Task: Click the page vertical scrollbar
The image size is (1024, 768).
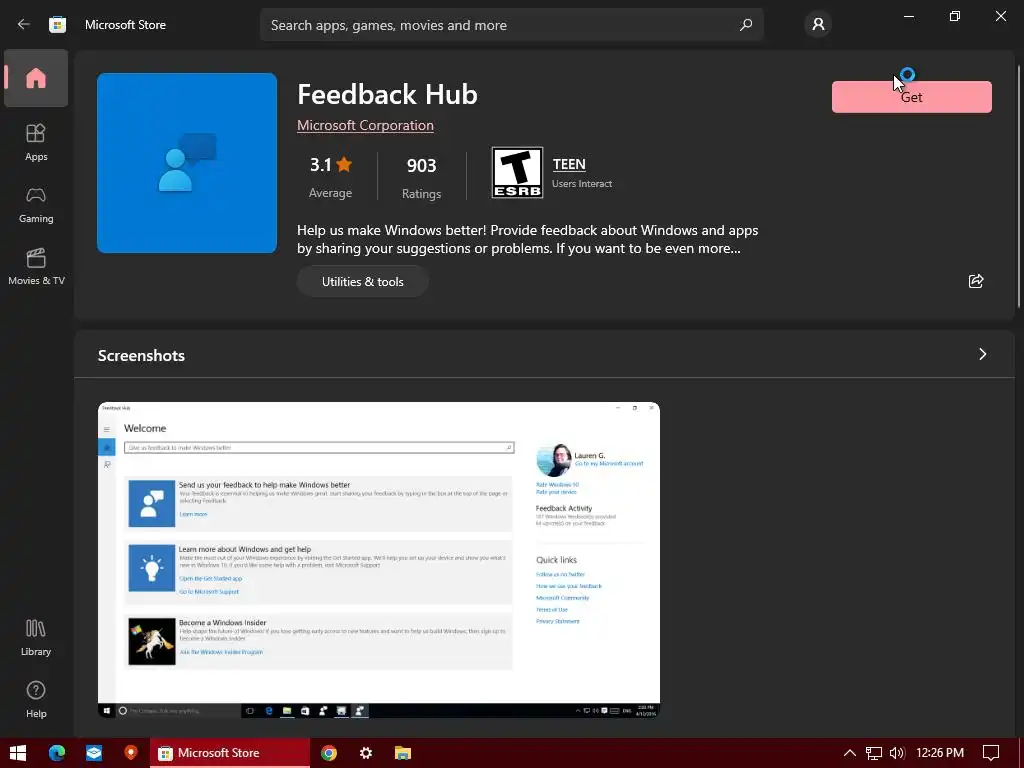Action: pyautogui.click(x=1019, y=186)
